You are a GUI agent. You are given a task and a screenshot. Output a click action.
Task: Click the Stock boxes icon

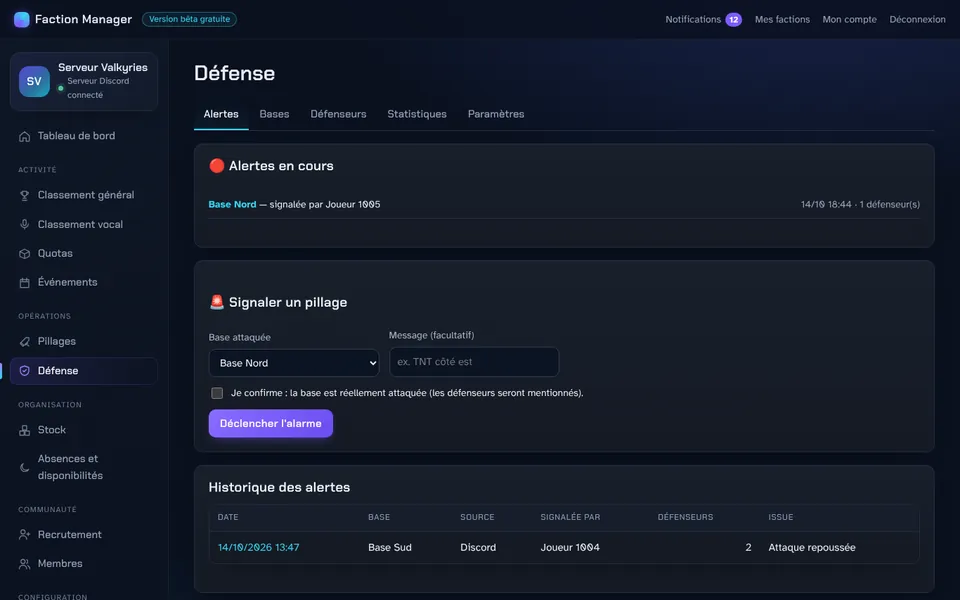[x=24, y=430]
